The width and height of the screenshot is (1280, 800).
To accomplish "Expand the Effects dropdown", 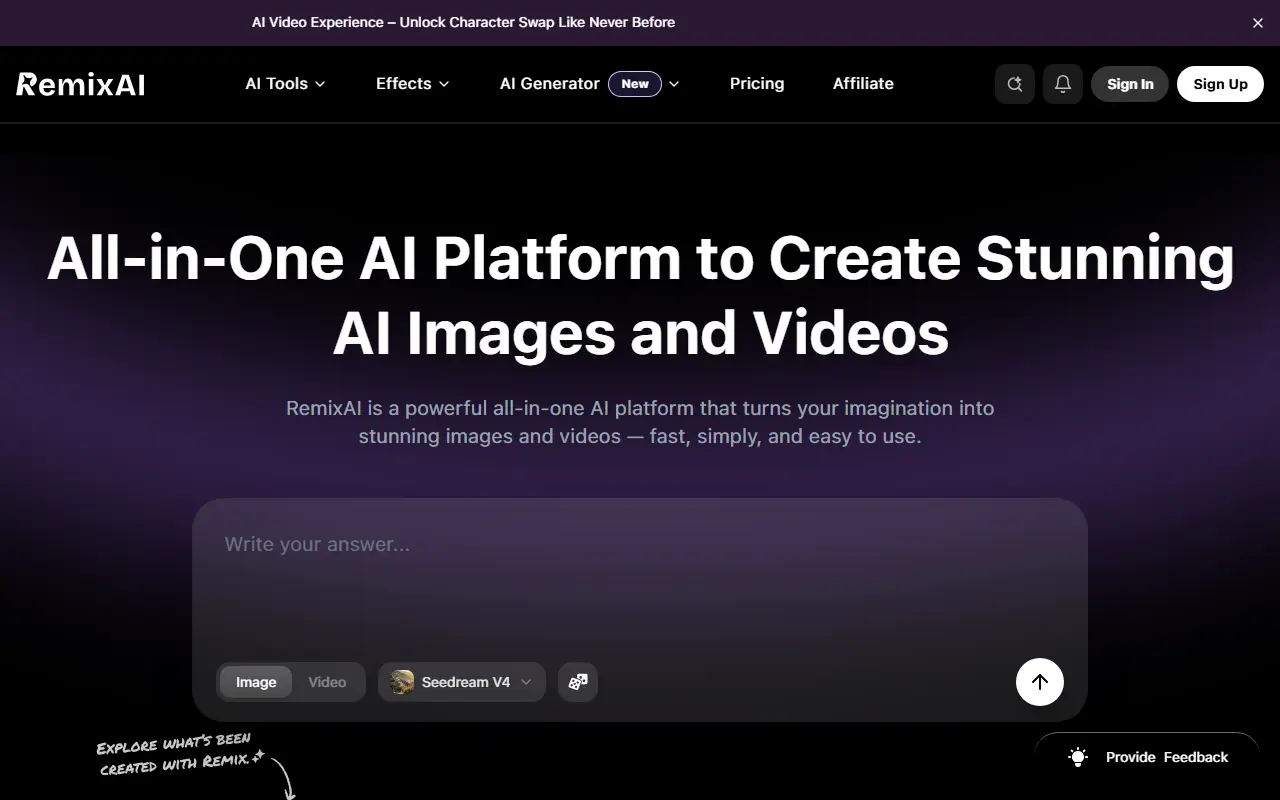I will tap(413, 84).
